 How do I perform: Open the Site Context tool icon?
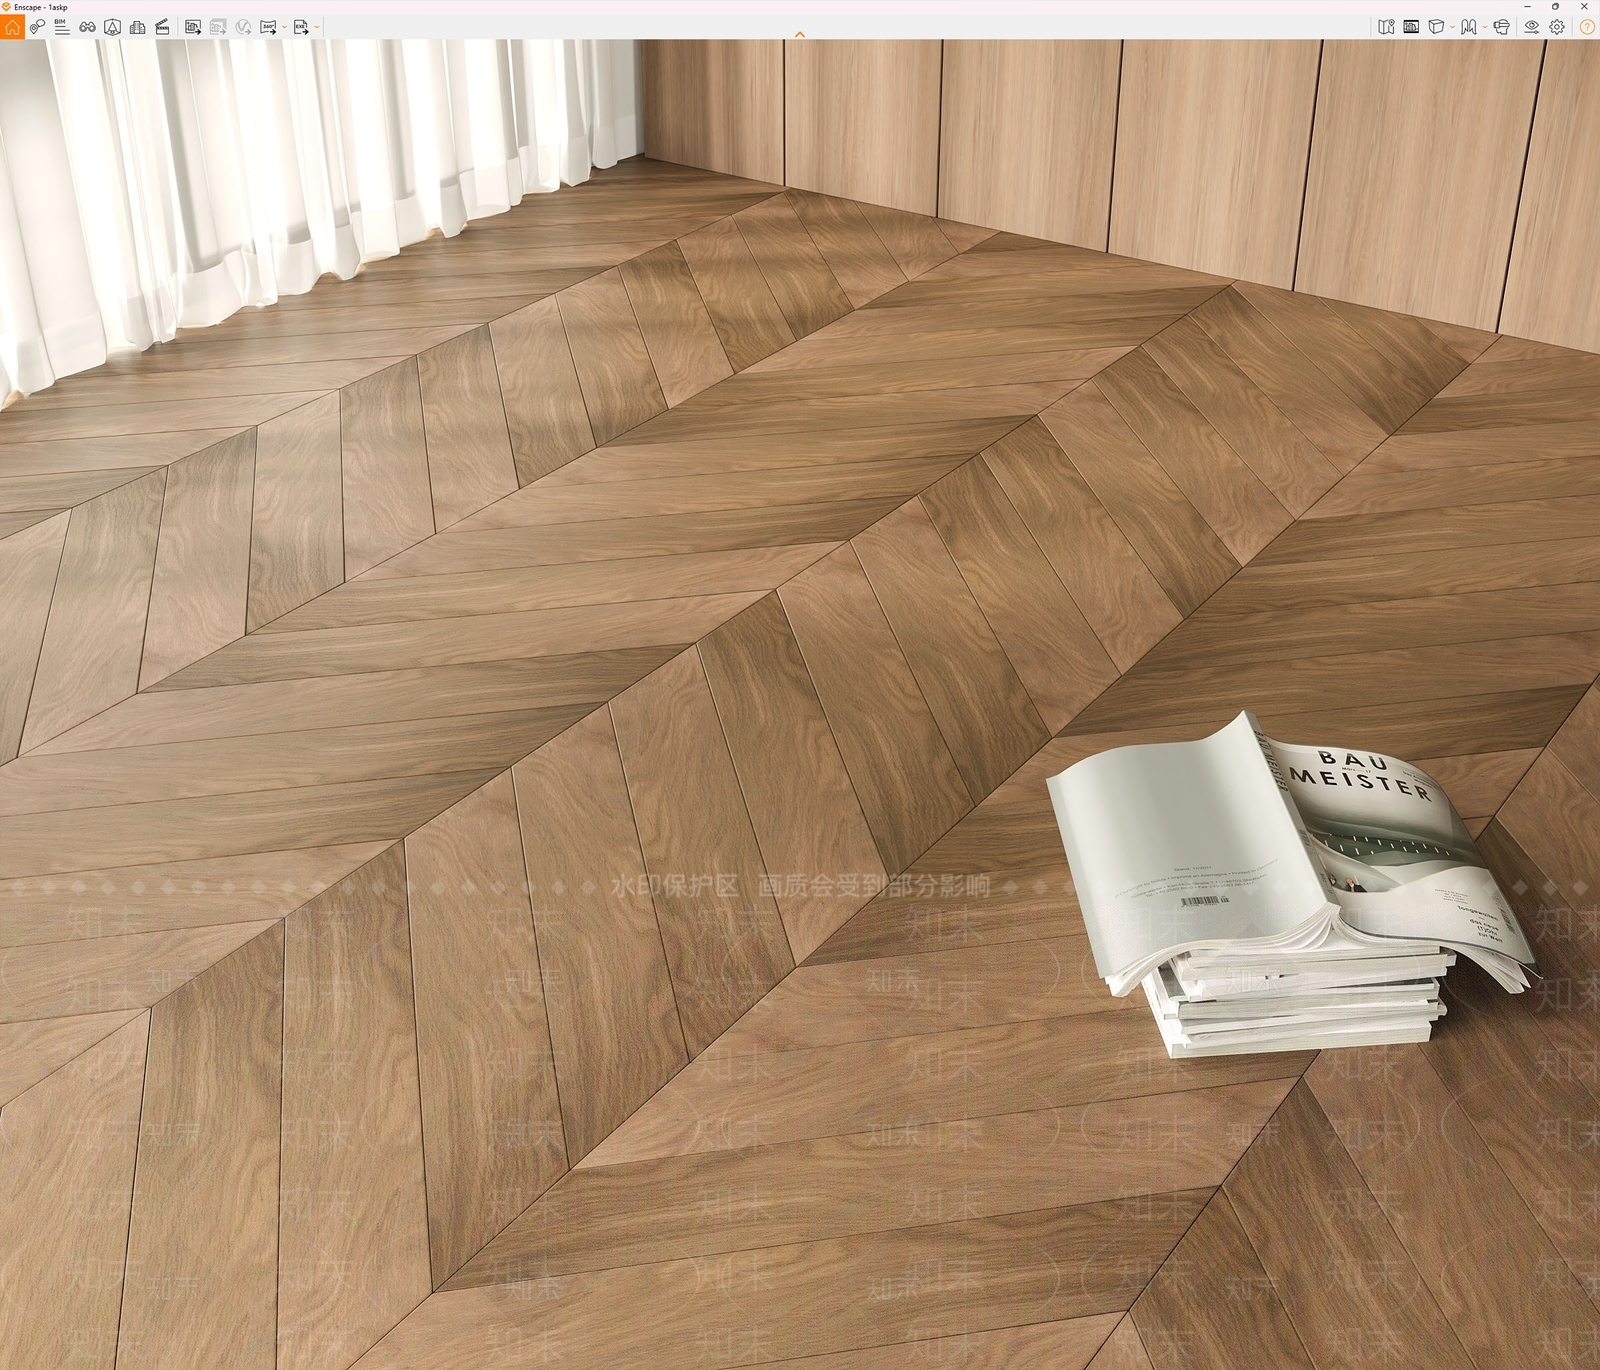point(112,27)
